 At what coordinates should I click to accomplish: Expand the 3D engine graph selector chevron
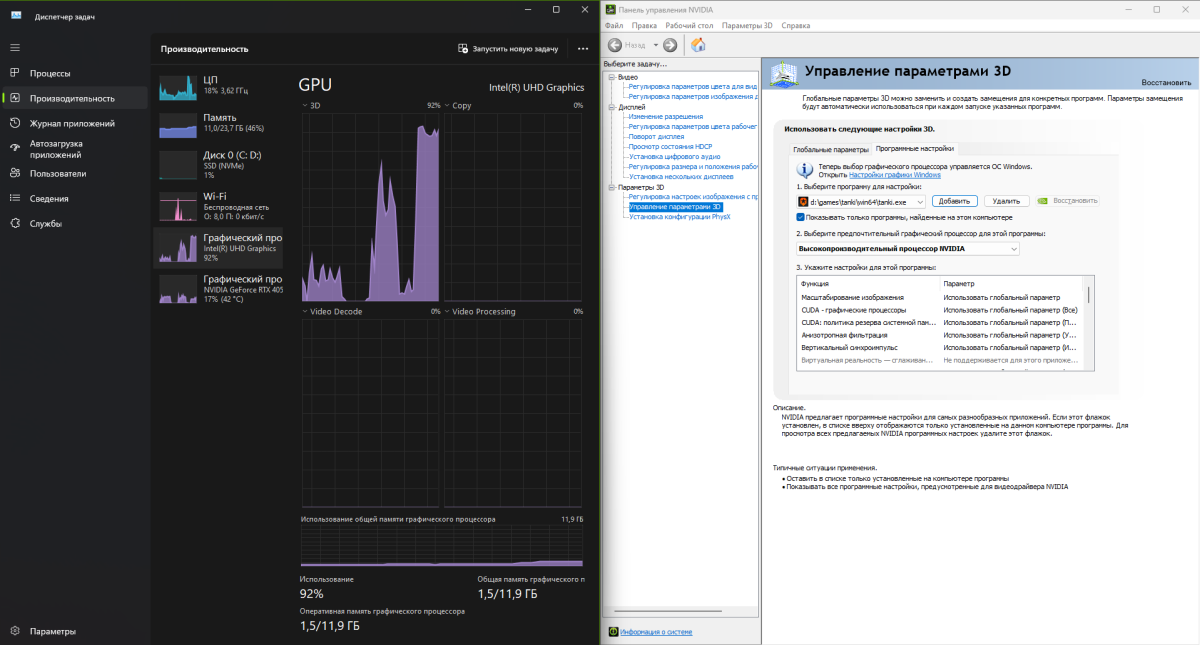305,105
